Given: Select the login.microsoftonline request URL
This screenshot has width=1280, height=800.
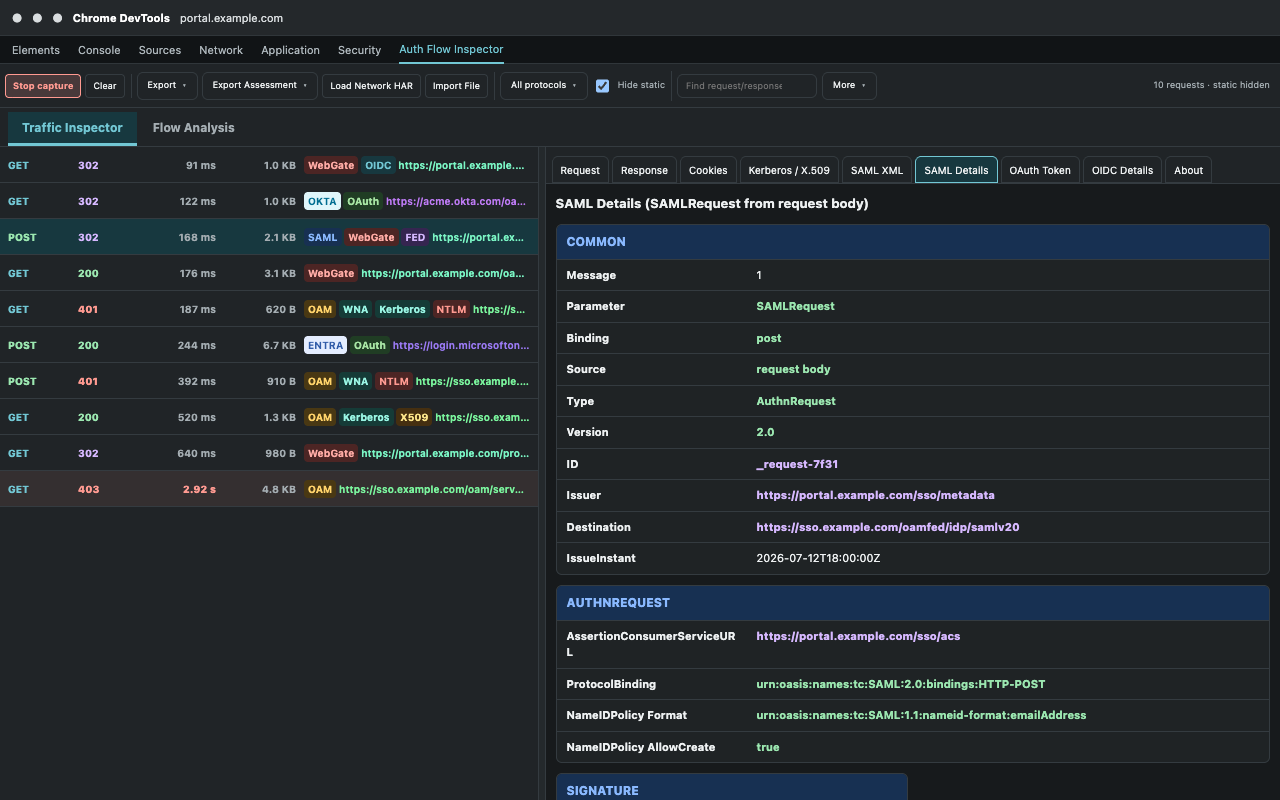Looking at the screenshot, I should 461,345.
